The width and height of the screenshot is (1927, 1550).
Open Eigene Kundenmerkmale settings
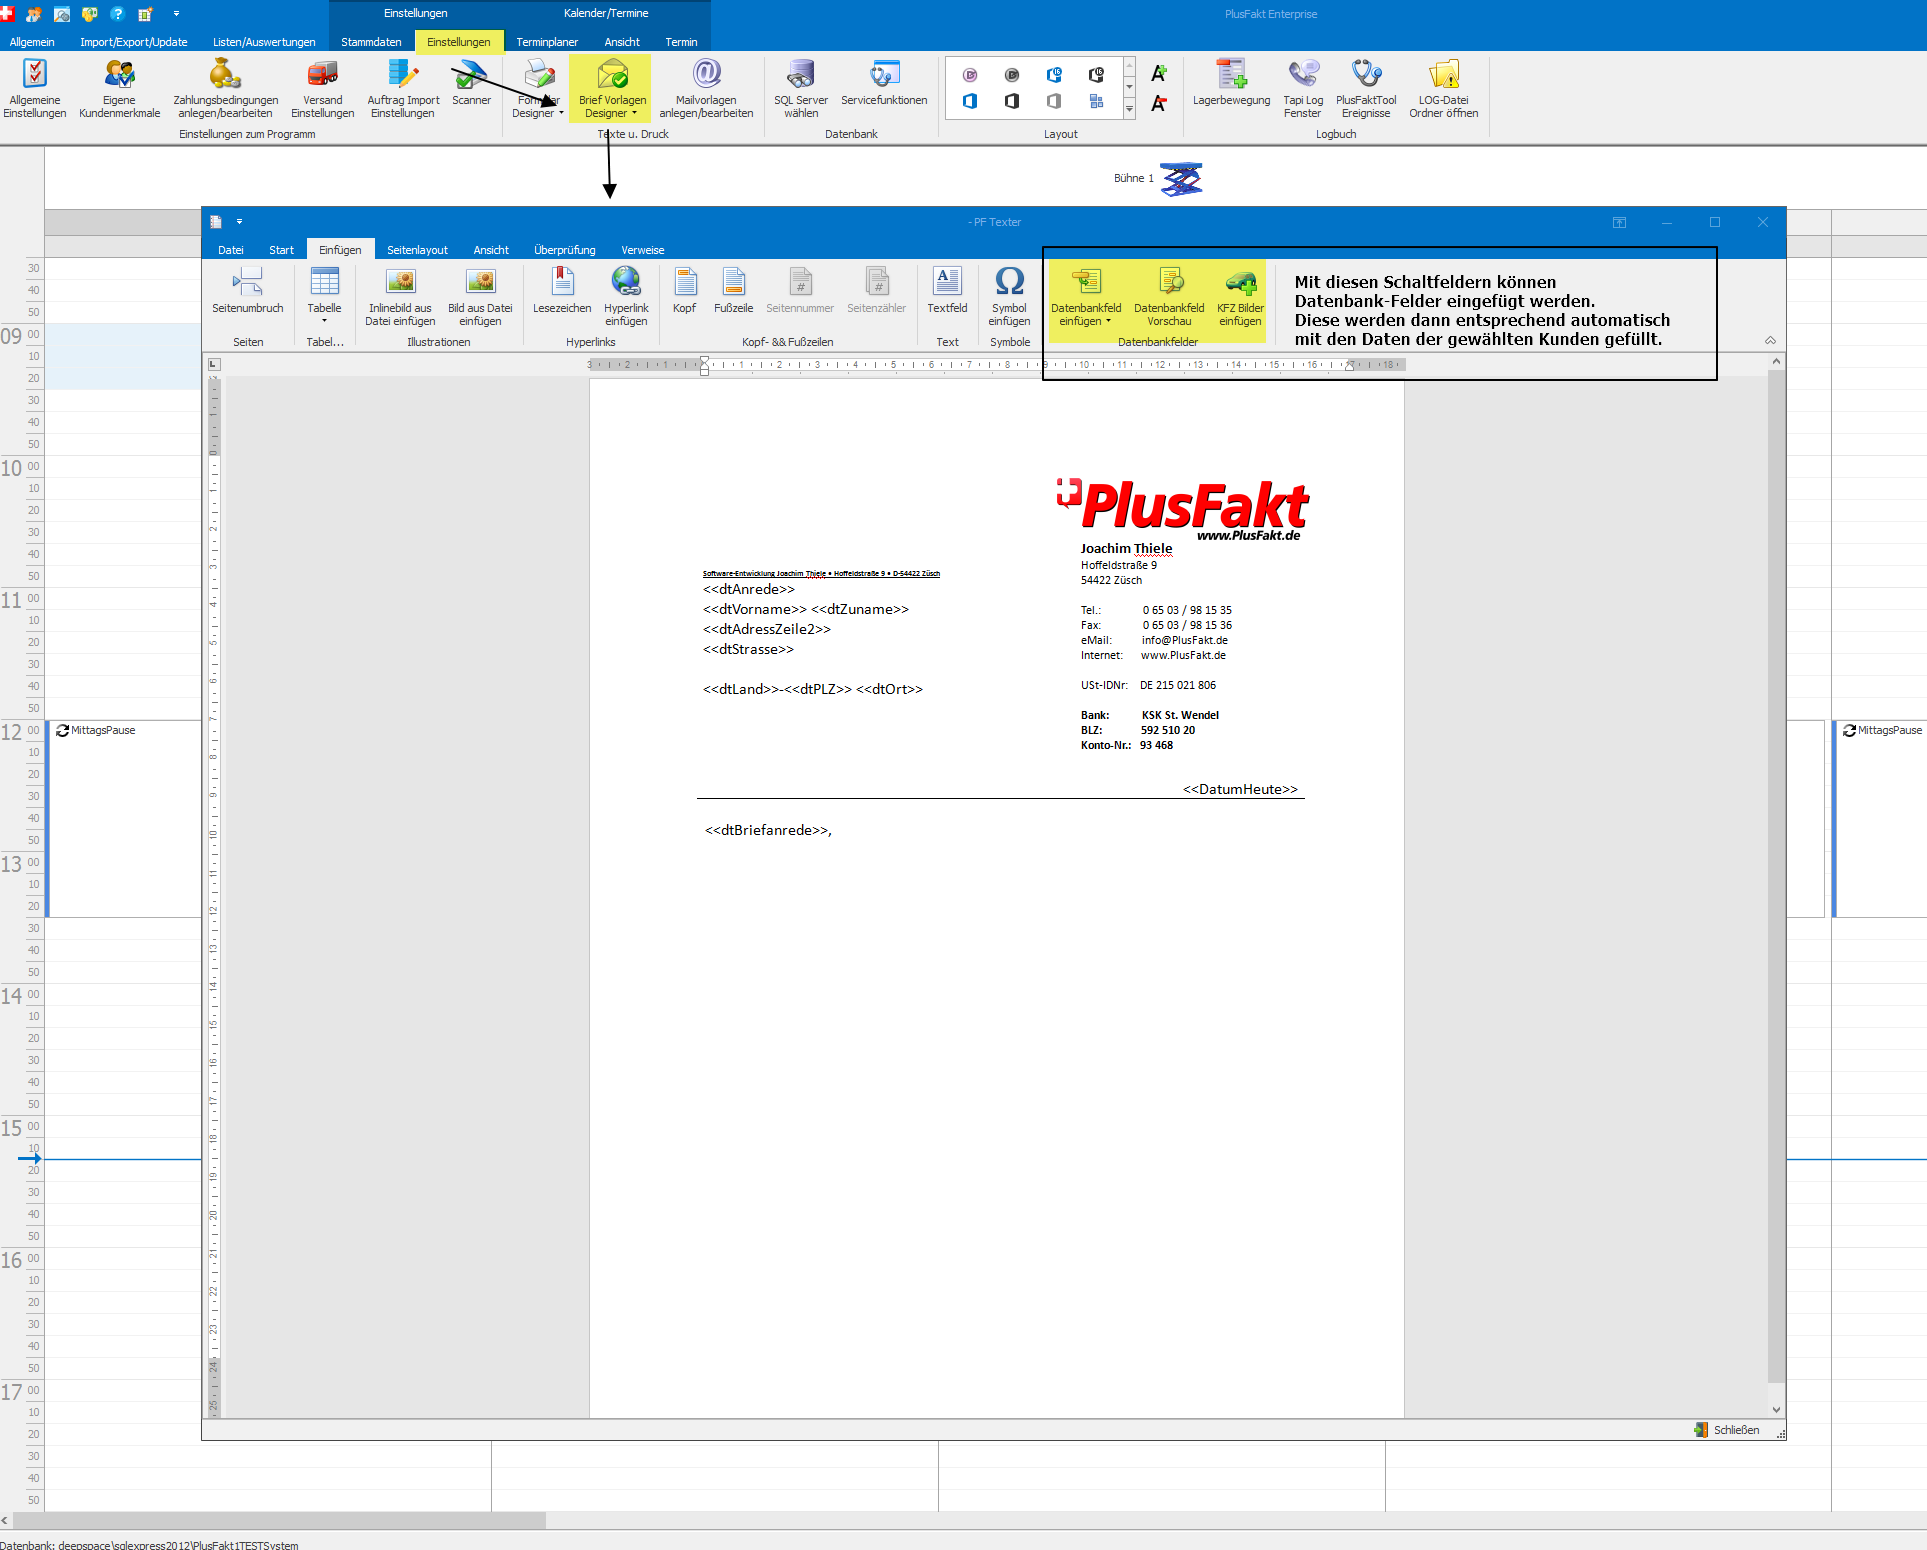(x=119, y=88)
